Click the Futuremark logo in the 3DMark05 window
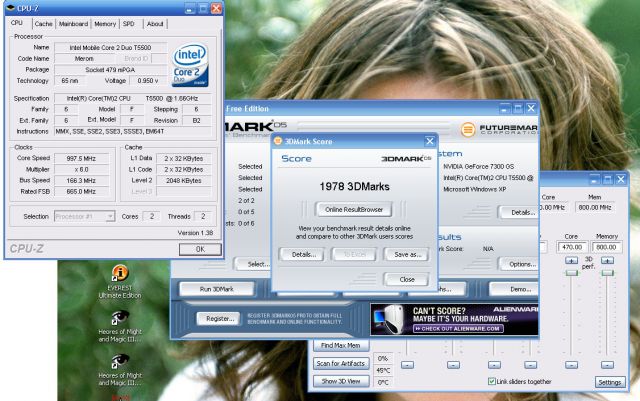 (x=498, y=130)
